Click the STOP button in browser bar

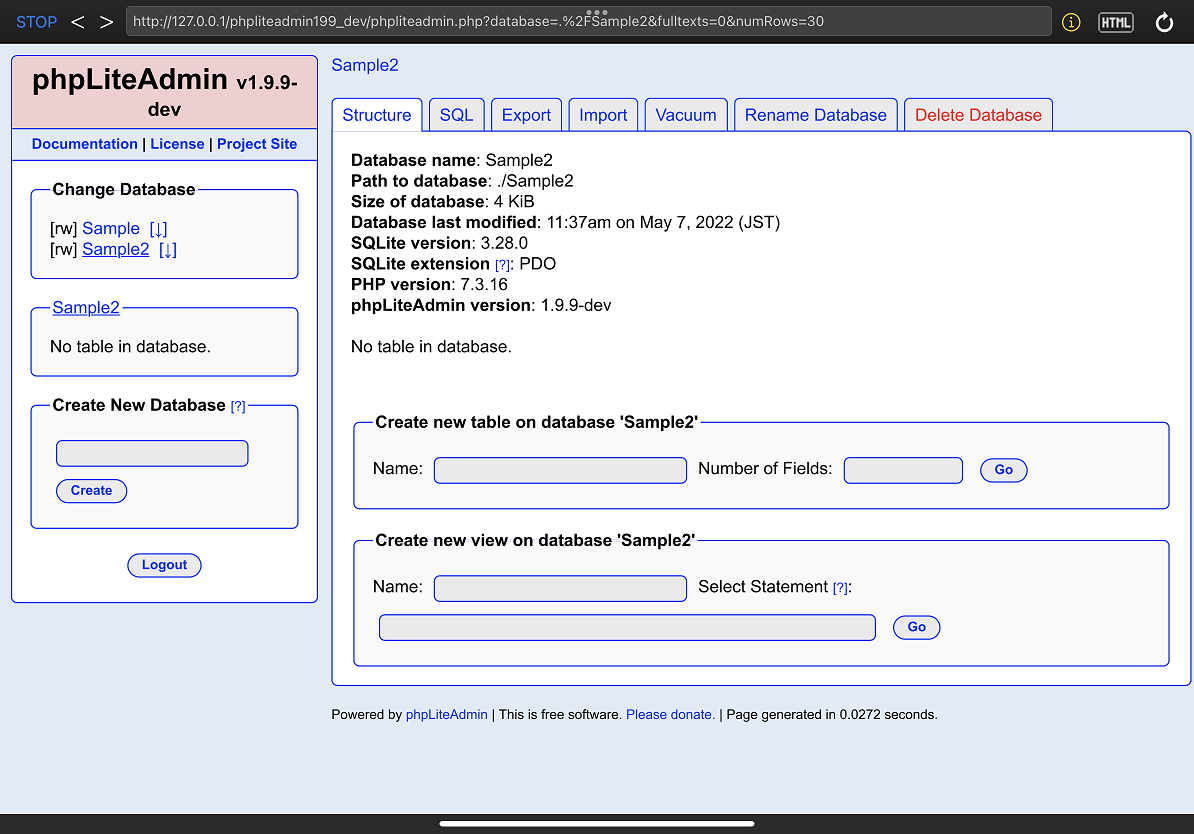37,22
